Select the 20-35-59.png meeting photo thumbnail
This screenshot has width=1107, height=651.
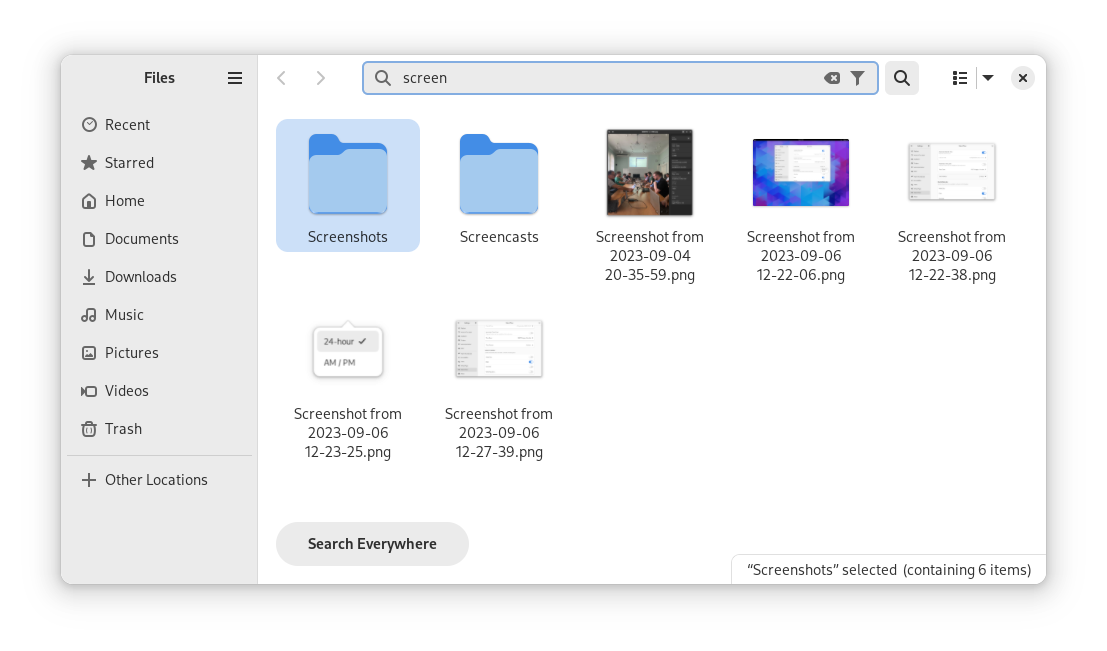click(650, 172)
